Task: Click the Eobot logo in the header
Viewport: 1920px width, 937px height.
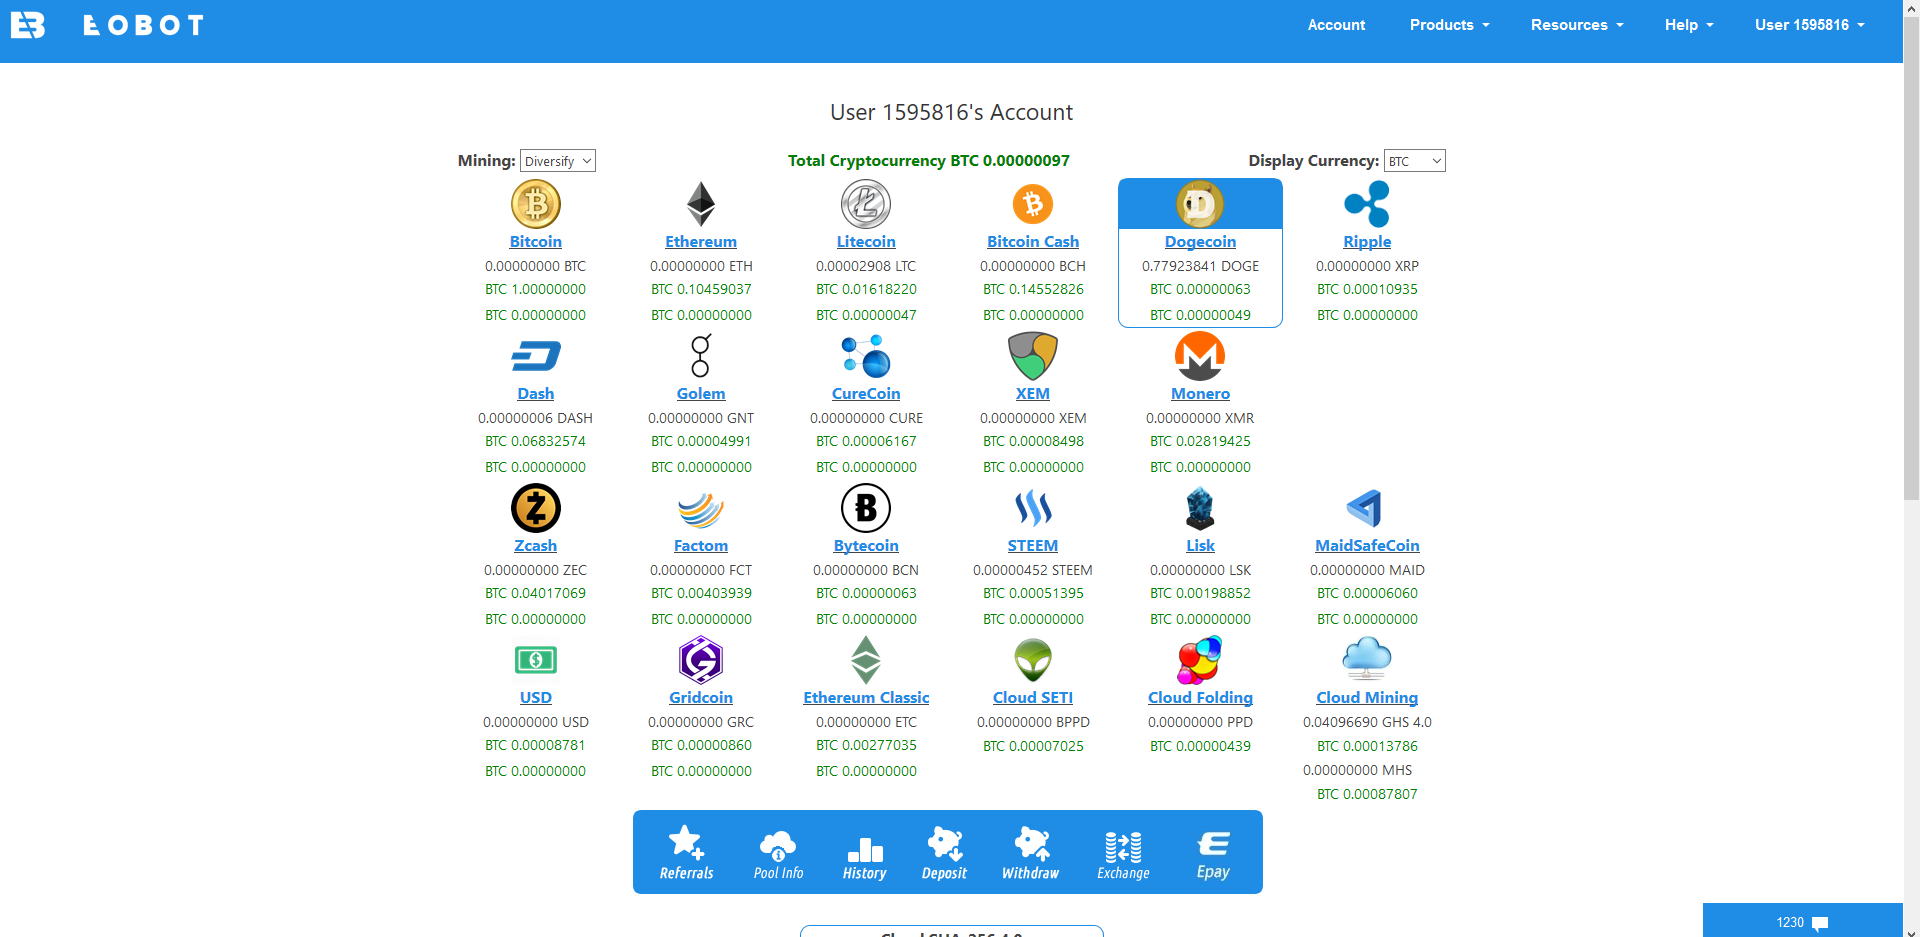Action: click(28, 25)
